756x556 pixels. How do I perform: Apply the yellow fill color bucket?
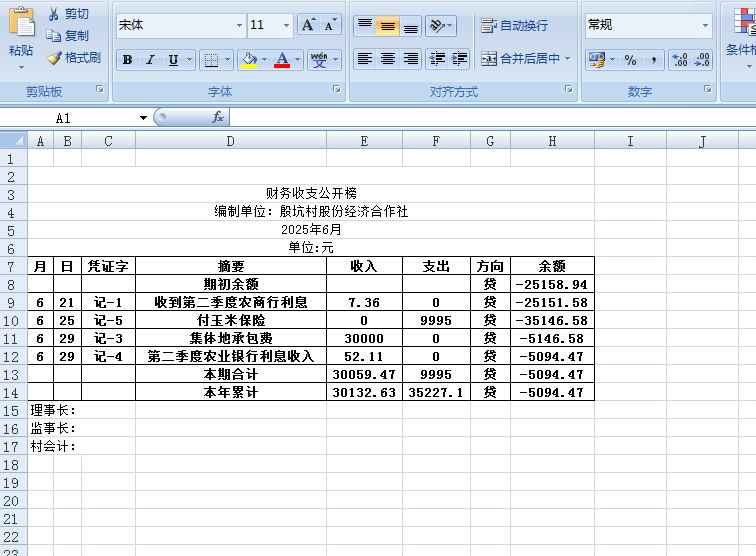coord(249,60)
